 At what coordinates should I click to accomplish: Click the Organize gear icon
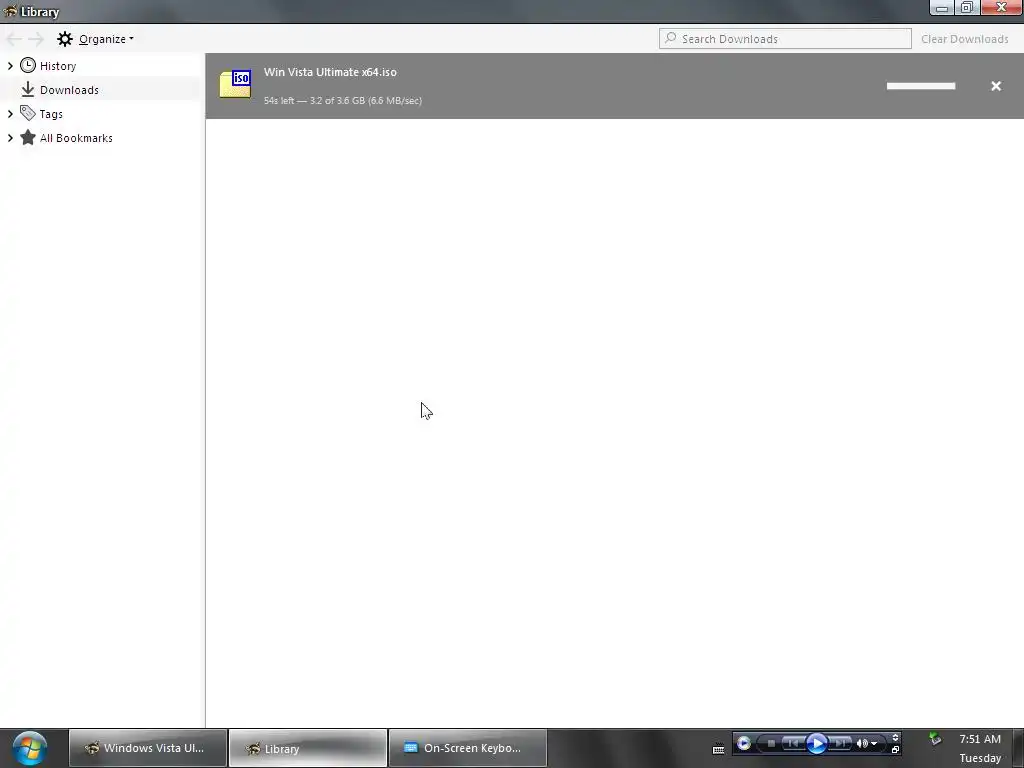65,39
